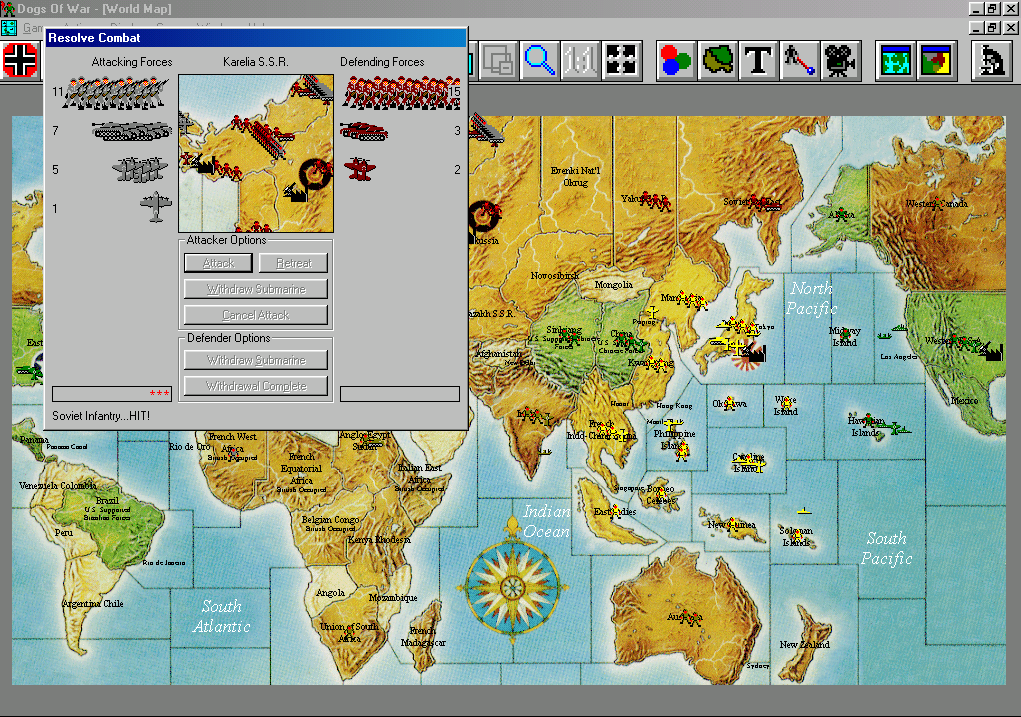Click the "Argentina Chile" territory label
Screen dimensions: 1021x717
[92, 603]
